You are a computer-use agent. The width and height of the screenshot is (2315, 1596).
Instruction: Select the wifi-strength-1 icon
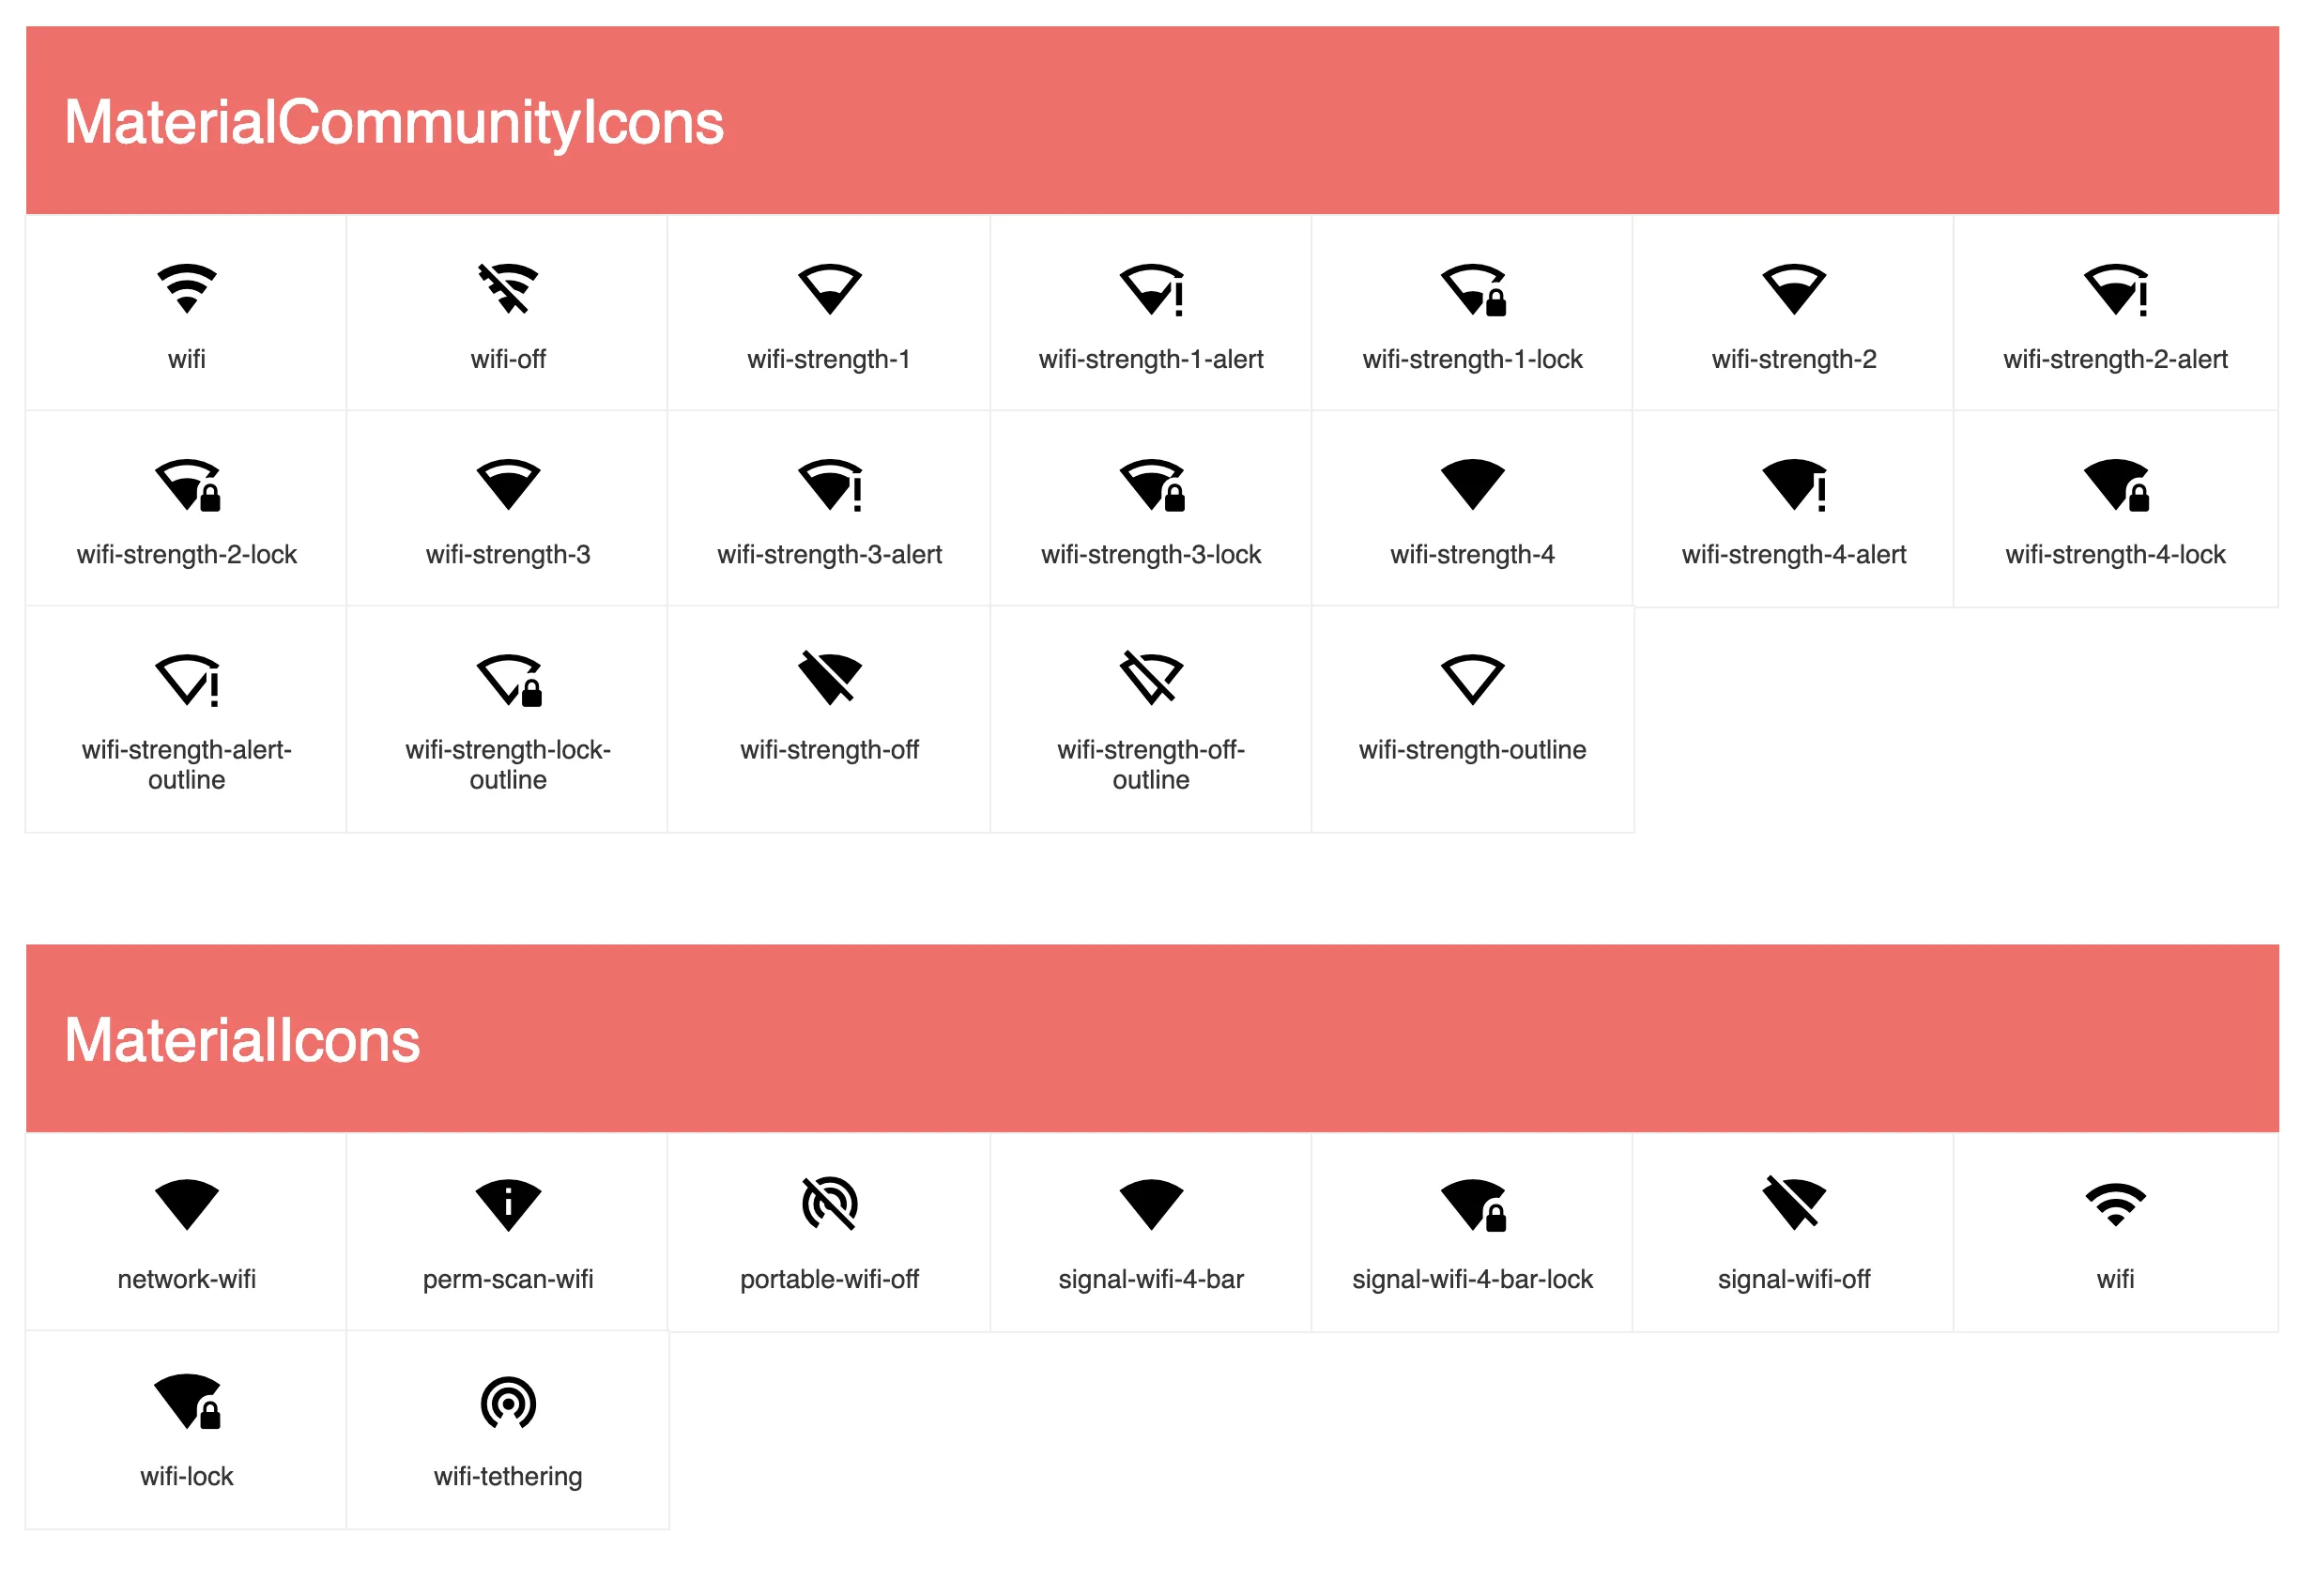coord(829,289)
